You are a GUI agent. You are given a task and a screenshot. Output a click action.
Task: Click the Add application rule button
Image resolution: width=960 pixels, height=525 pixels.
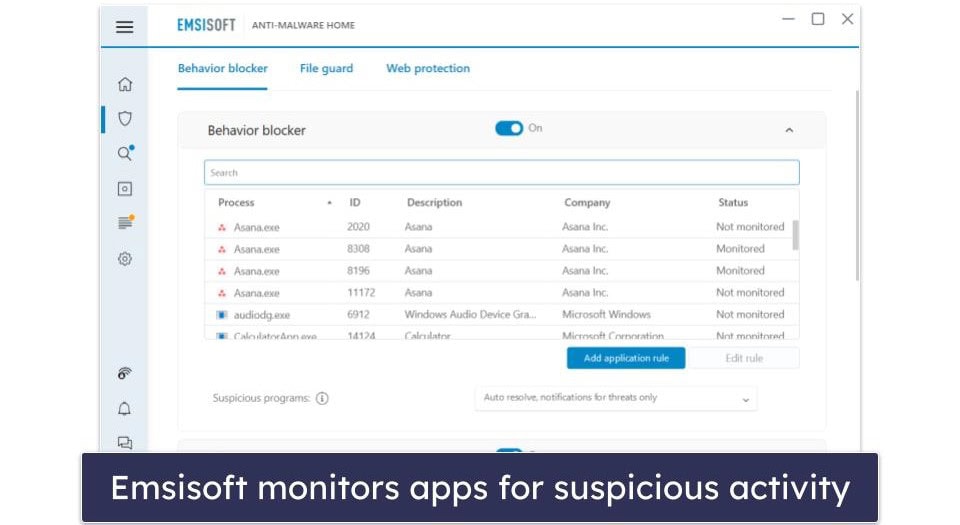626,358
